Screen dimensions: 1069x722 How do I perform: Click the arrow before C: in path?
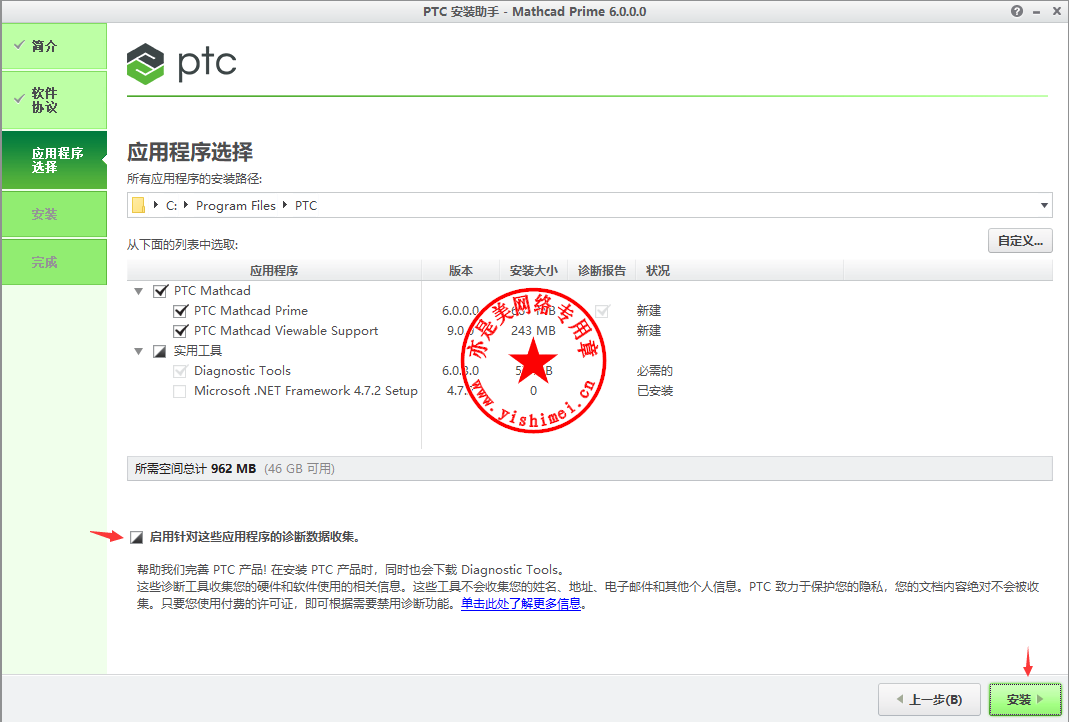pyautogui.click(x=155, y=205)
